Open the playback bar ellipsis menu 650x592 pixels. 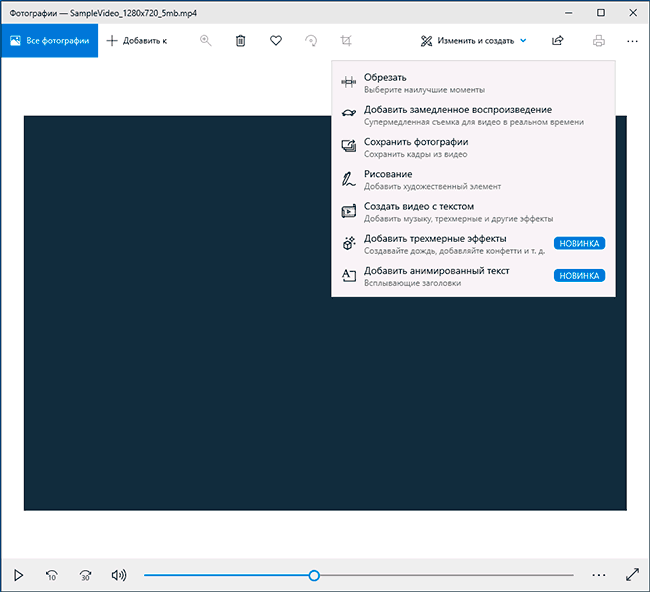[599, 575]
